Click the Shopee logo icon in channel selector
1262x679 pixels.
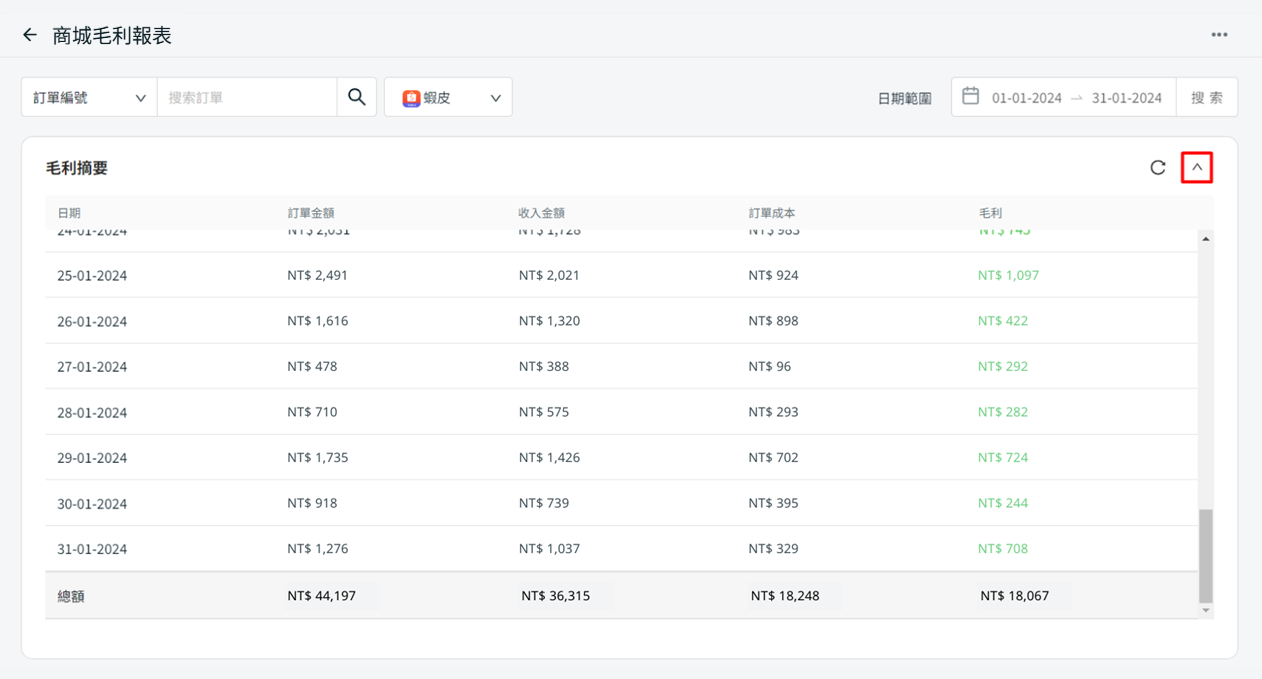click(411, 98)
